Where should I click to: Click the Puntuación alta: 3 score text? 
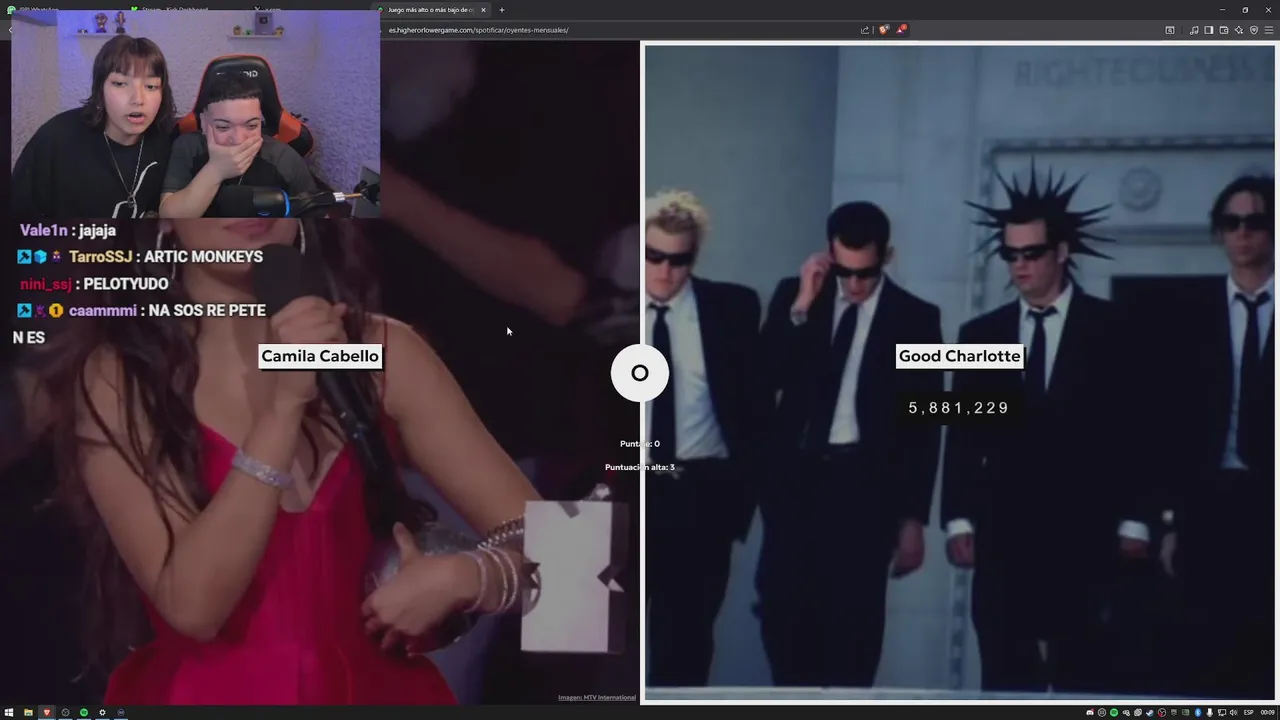coord(640,467)
